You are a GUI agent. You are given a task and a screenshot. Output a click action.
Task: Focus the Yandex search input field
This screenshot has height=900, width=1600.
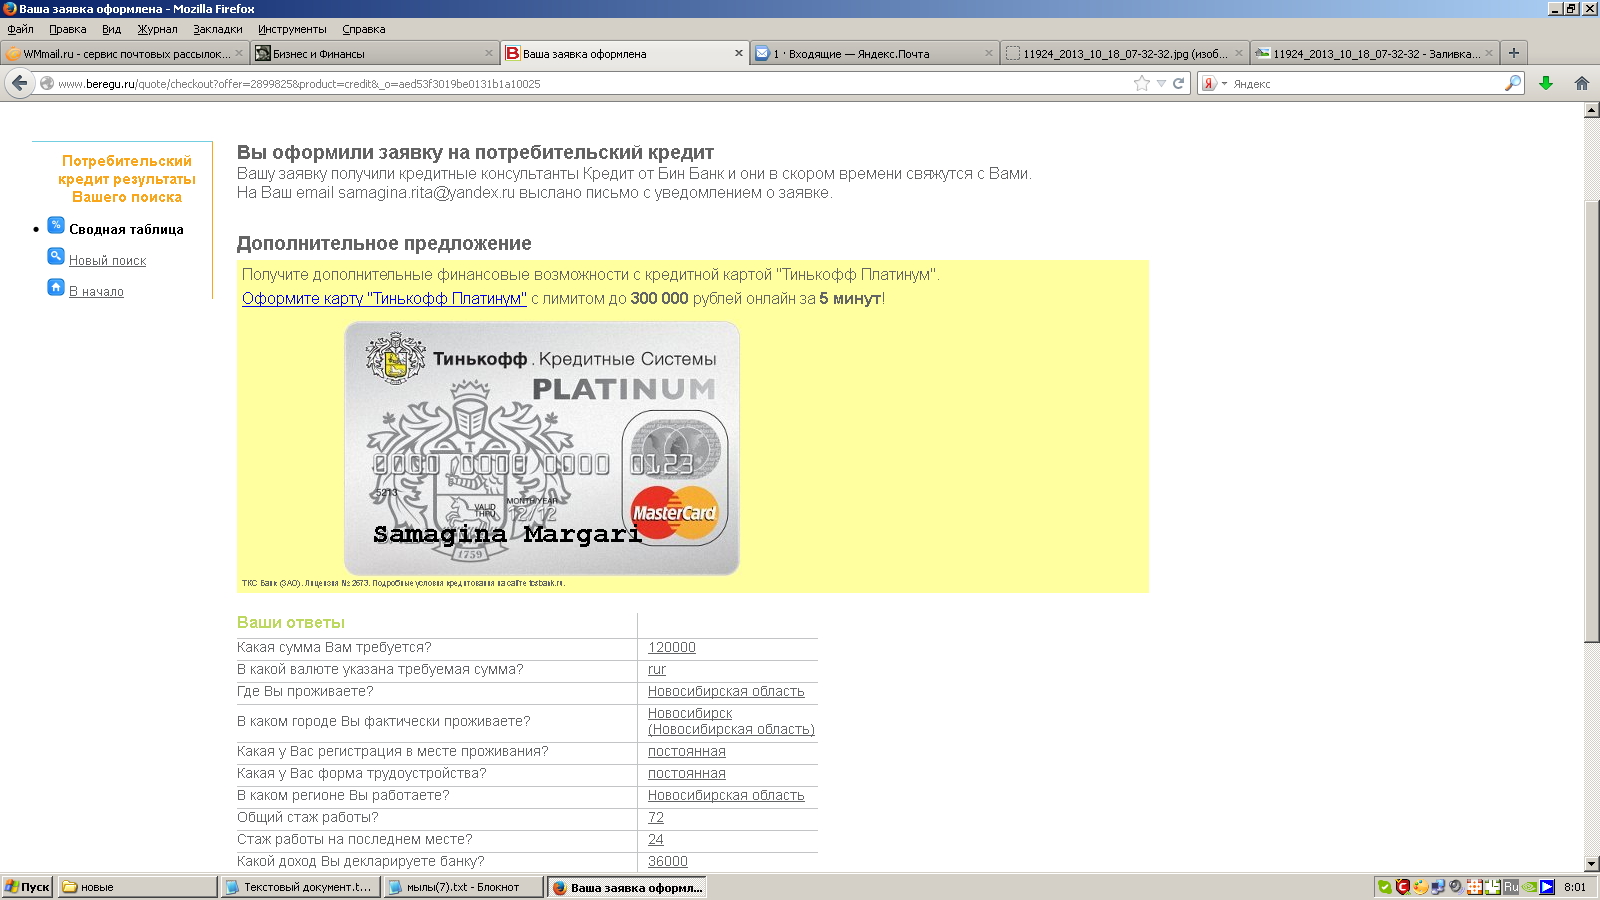click(1365, 84)
